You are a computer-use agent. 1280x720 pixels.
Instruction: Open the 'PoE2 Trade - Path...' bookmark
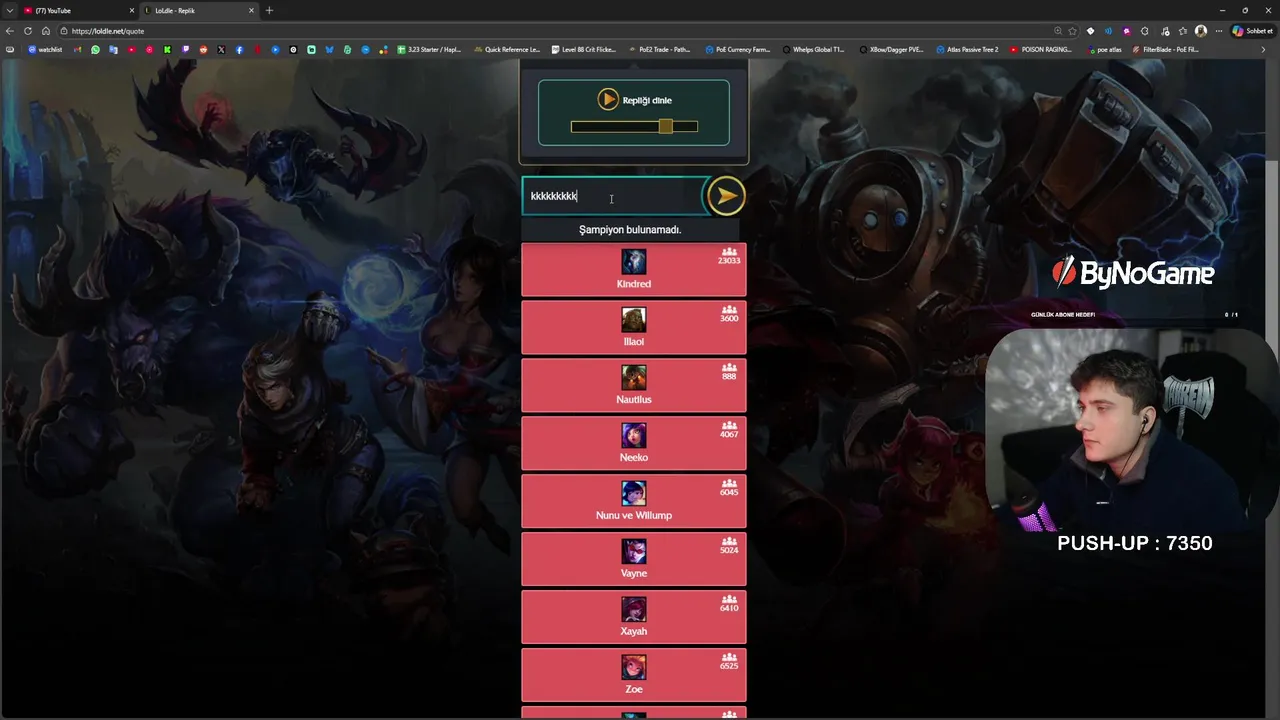[x=660, y=49]
